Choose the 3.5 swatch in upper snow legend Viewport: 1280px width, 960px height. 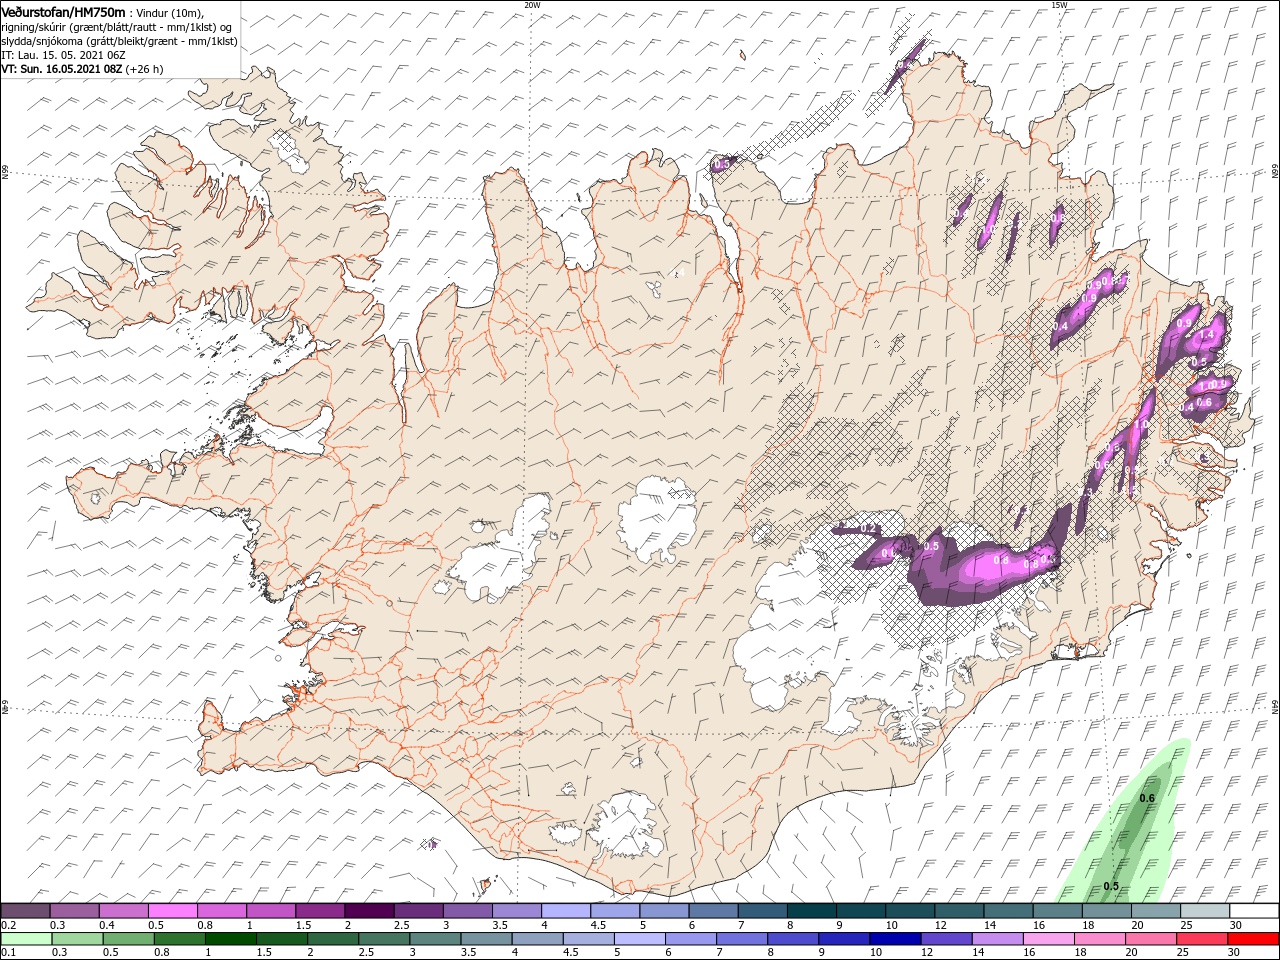tap(516, 911)
